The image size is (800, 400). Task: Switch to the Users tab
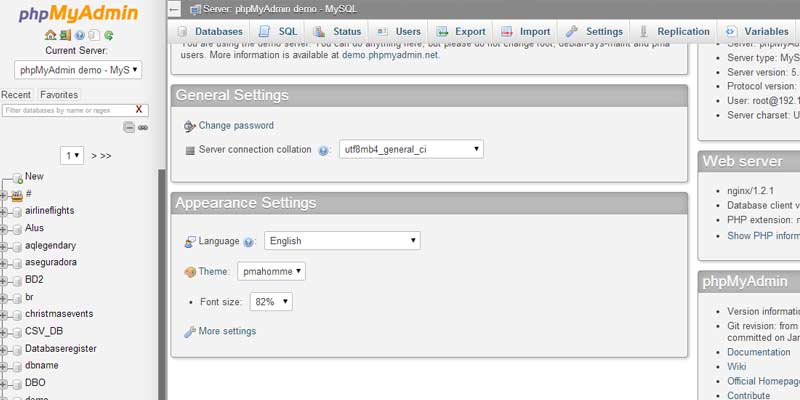[398, 32]
